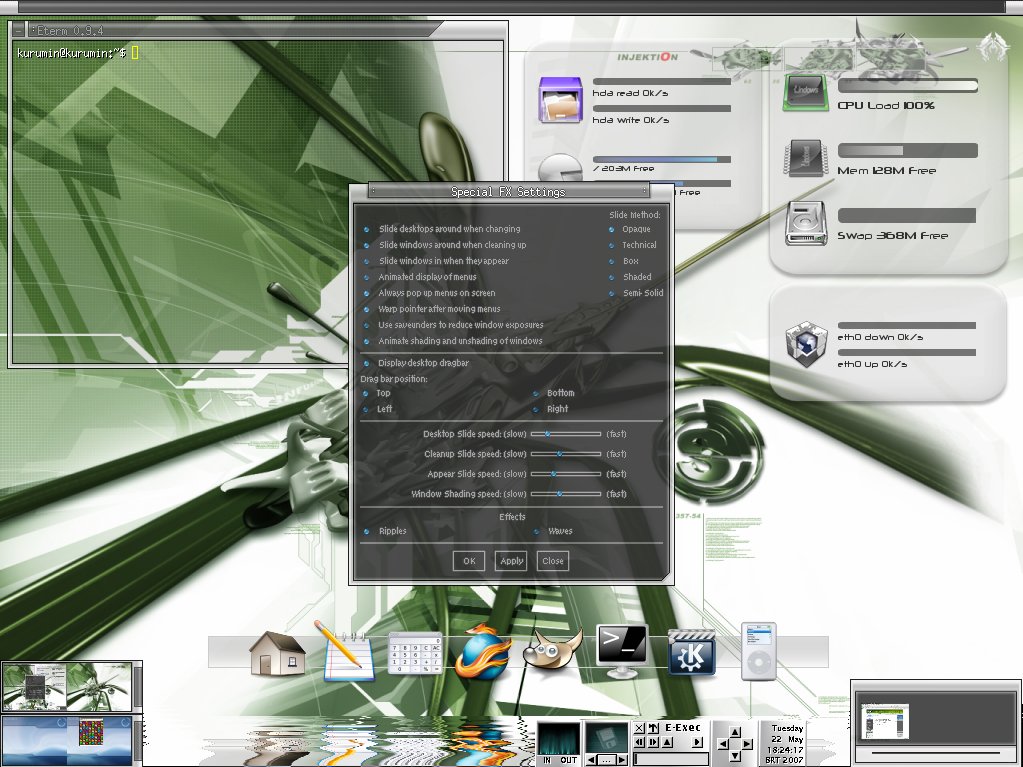Select the 'Opaque' slide method

[x=611, y=229]
